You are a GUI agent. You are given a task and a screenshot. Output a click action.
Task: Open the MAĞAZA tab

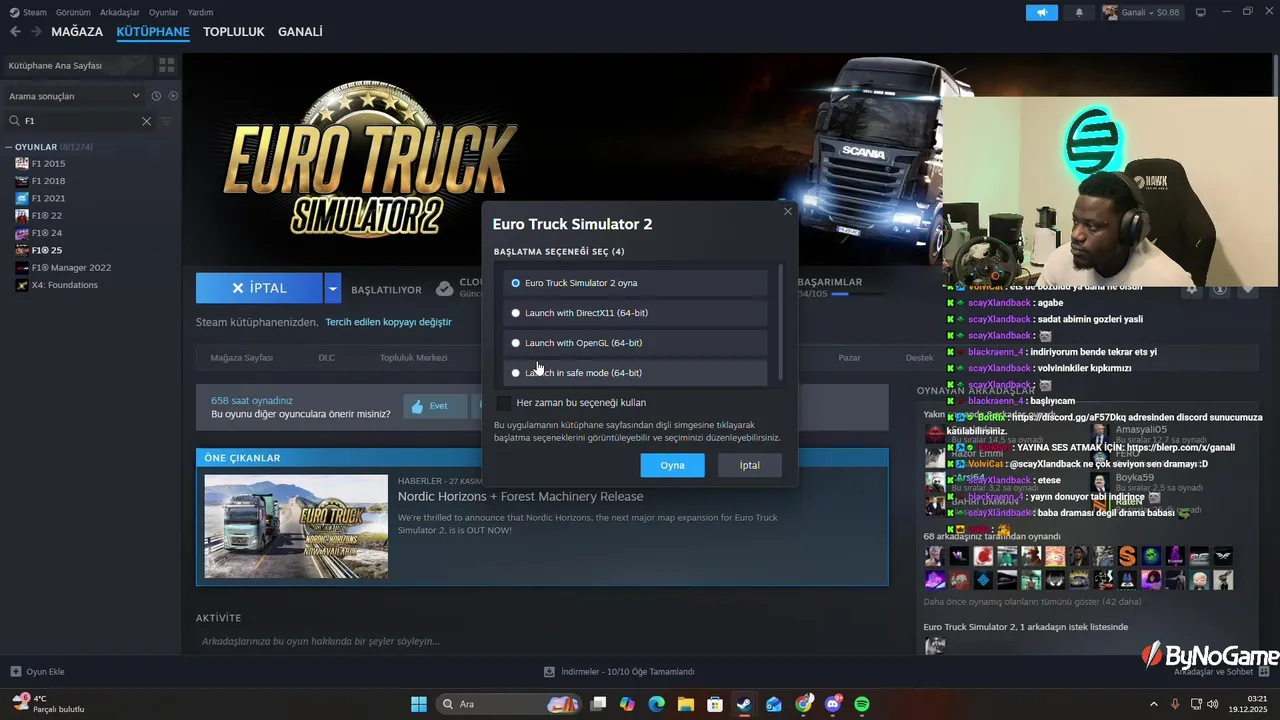(77, 32)
